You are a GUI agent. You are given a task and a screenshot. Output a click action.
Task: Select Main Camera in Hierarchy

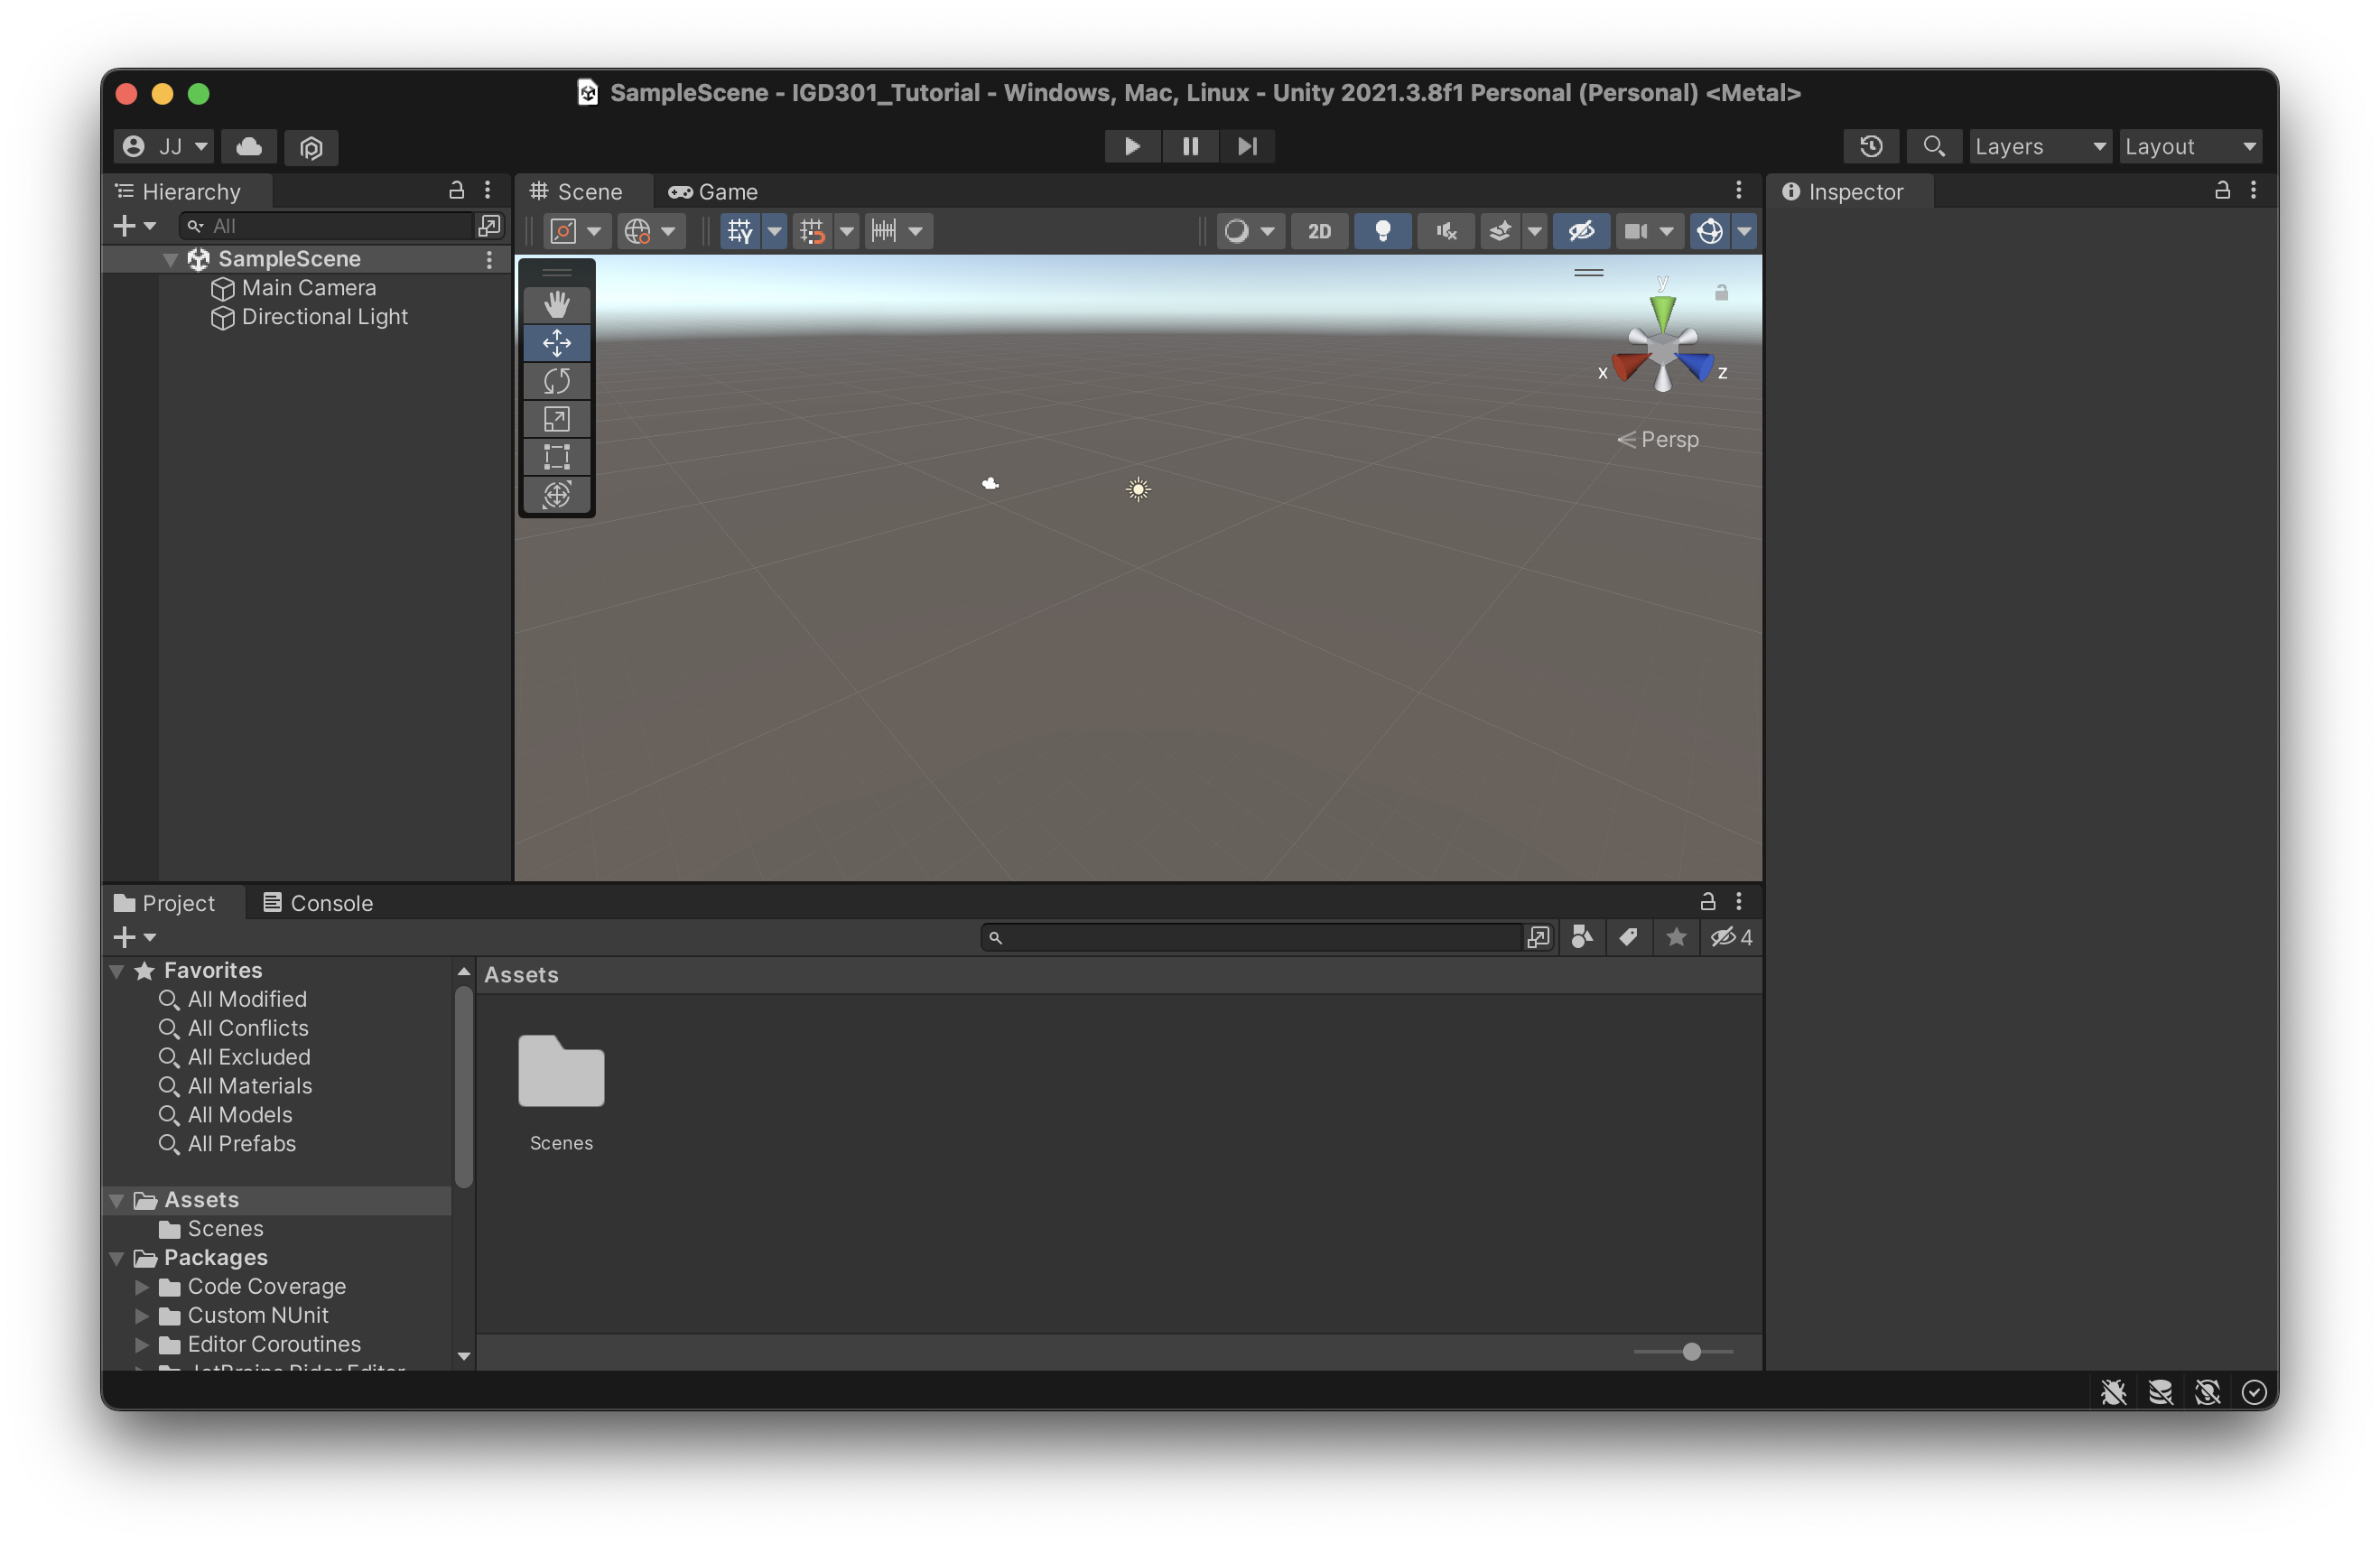click(x=308, y=288)
